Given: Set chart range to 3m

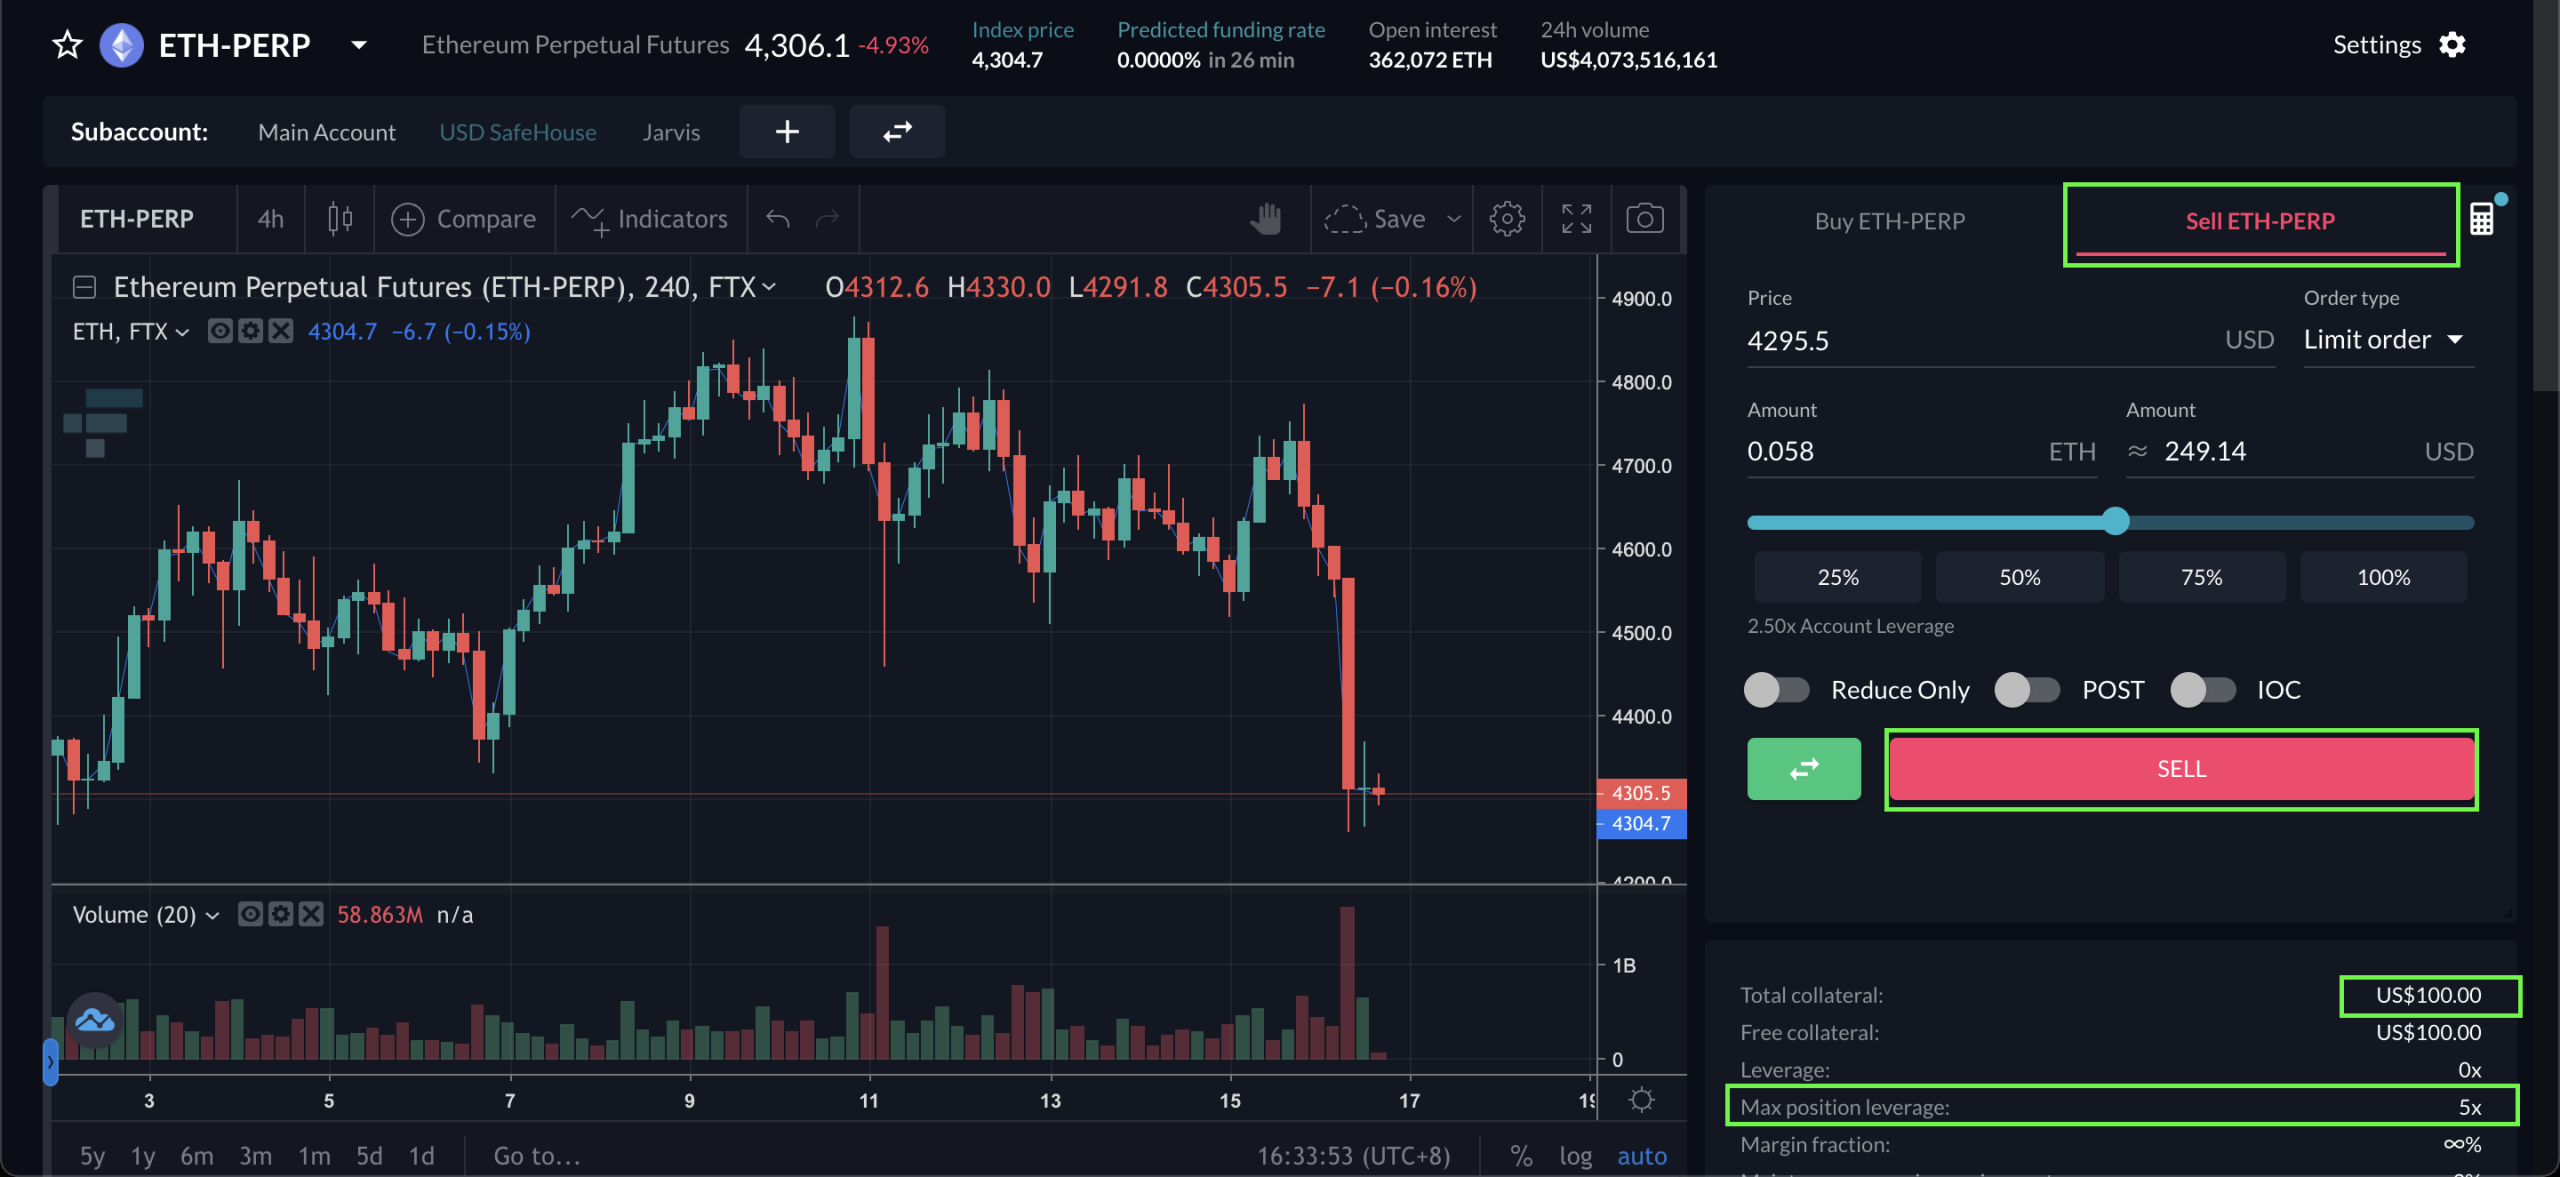Looking at the screenshot, I should click(x=256, y=1156).
